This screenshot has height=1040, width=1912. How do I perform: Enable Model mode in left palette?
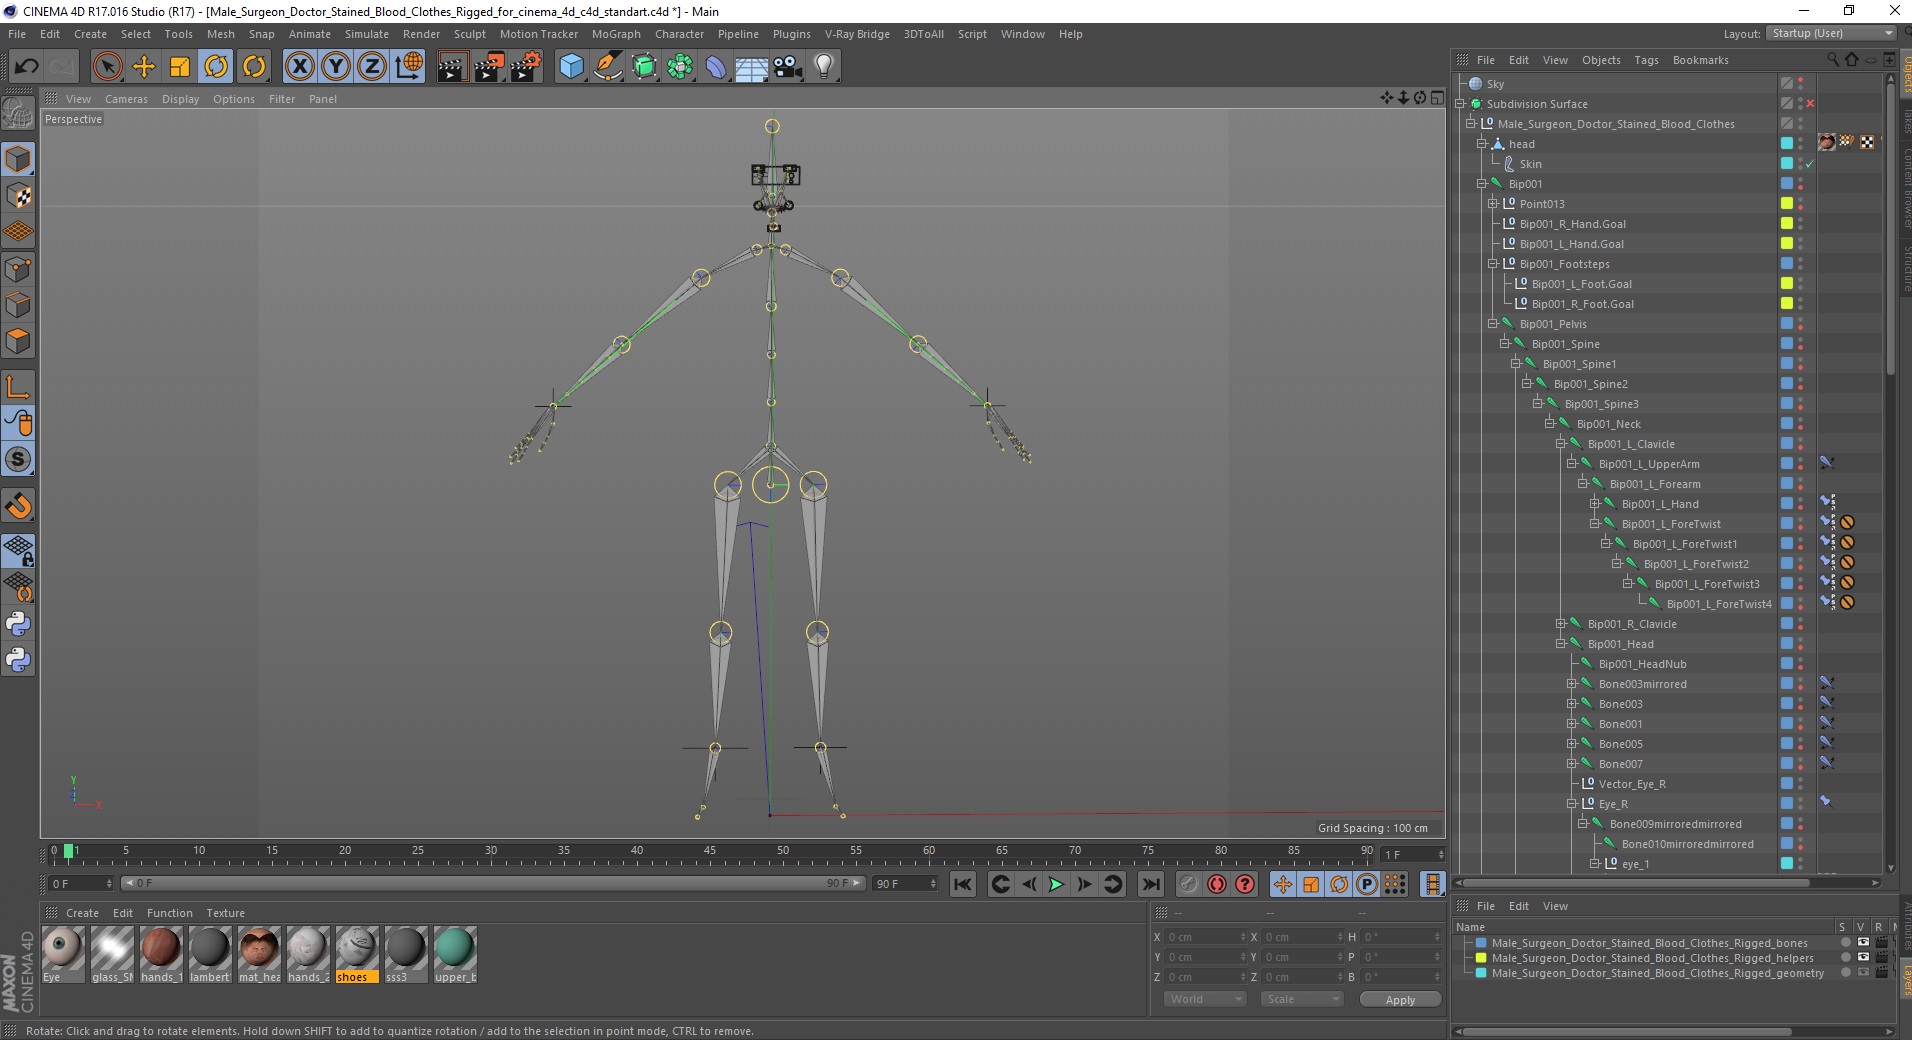pos(18,160)
